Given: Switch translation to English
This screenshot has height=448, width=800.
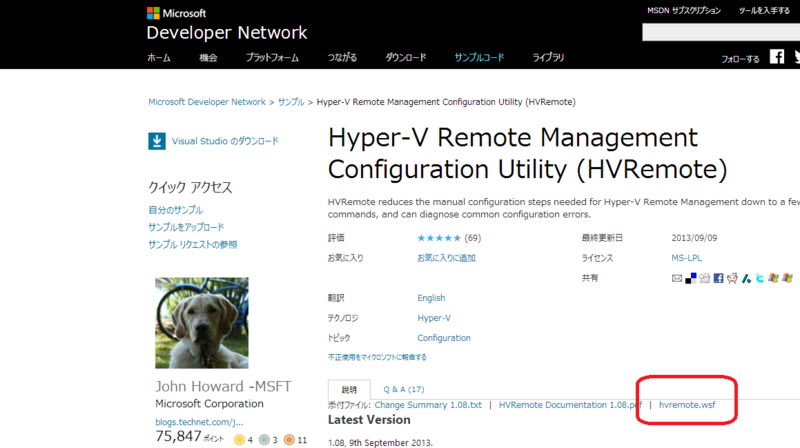Looking at the screenshot, I should pyautogui.click(x=431, y=298).
